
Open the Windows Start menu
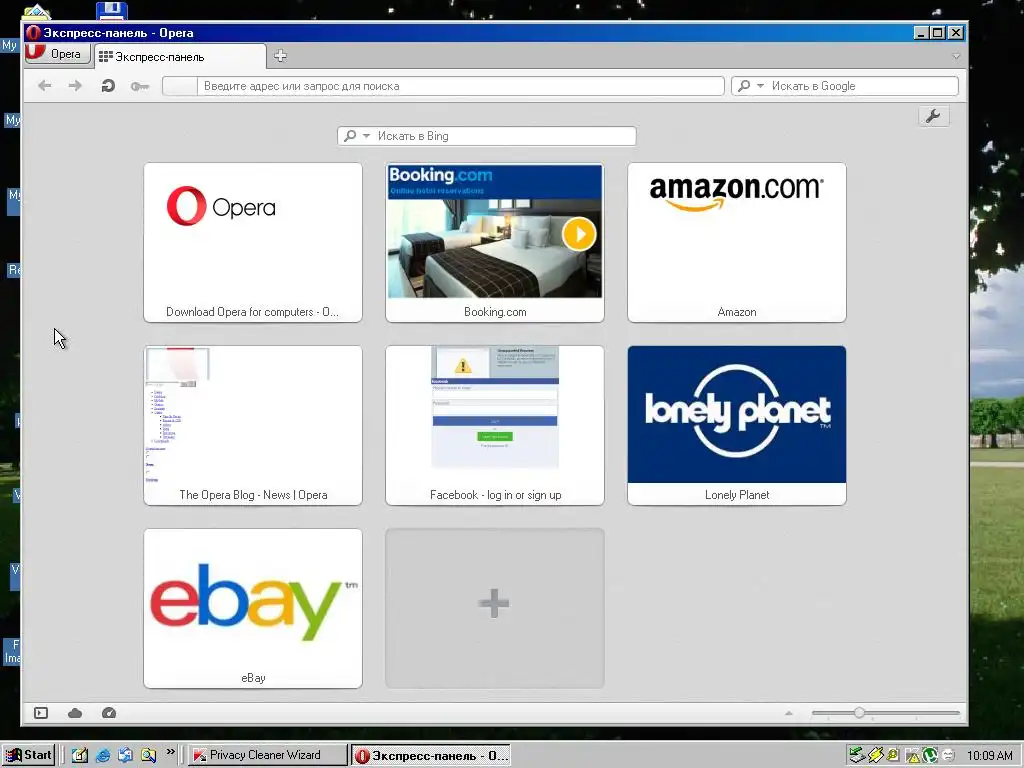coord(28,755)
